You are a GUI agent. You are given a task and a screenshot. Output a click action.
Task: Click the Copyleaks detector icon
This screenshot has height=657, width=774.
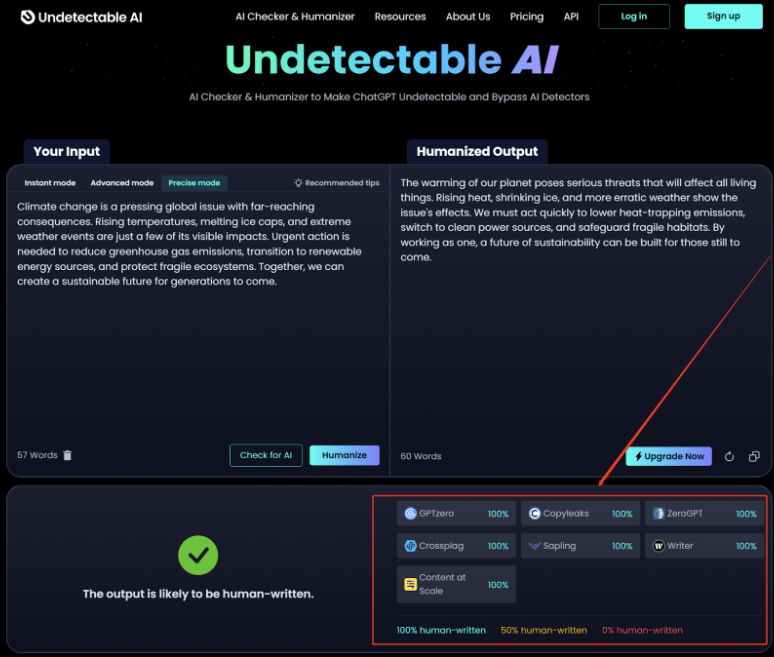click(x=534, y=514)
